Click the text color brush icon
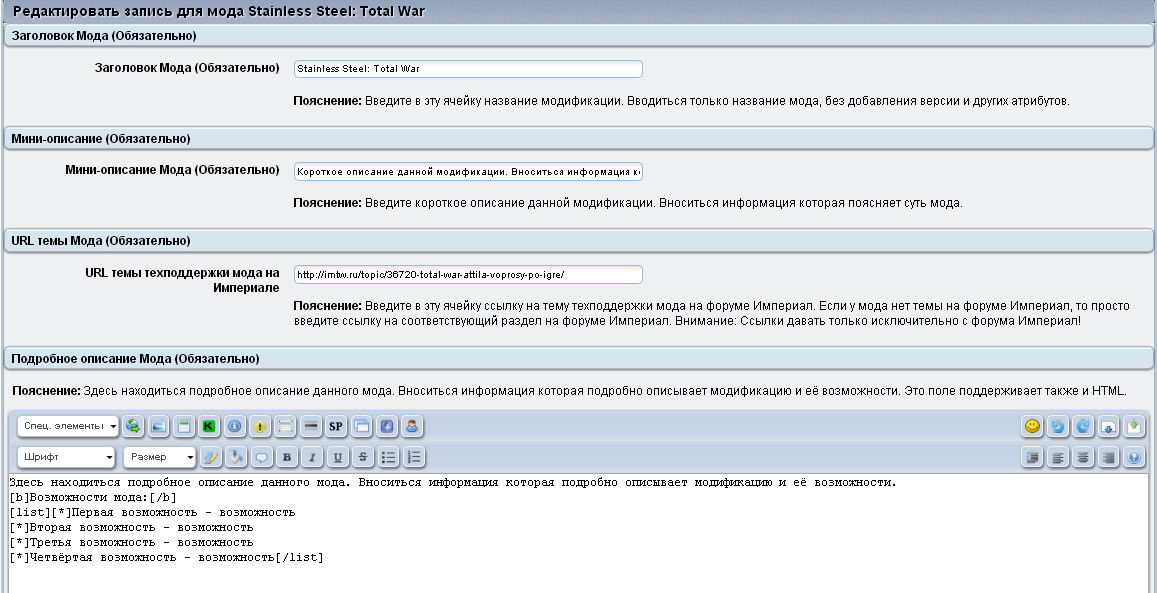Screen dimensions: 1157x593 point(210,457)
